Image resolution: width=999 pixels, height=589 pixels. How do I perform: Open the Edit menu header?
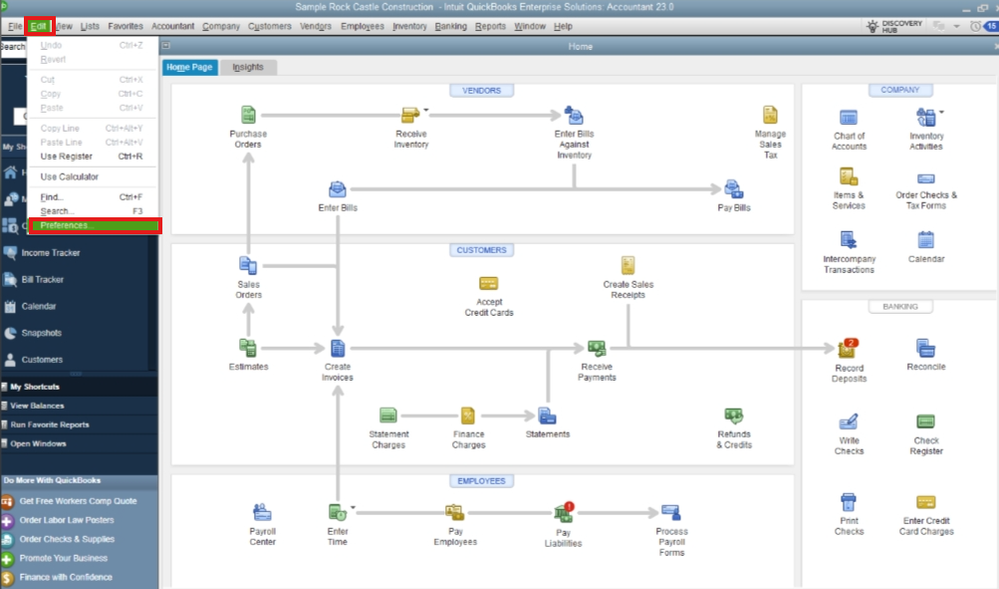coord(39,26)
